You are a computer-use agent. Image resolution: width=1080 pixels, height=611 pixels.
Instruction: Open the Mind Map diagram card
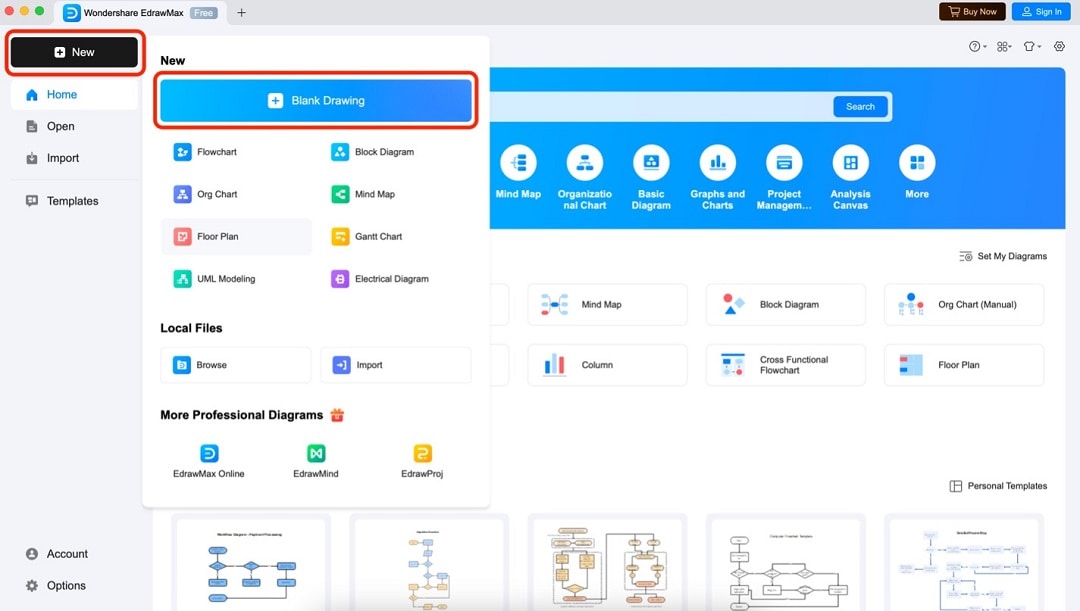[x=608, y=304]
